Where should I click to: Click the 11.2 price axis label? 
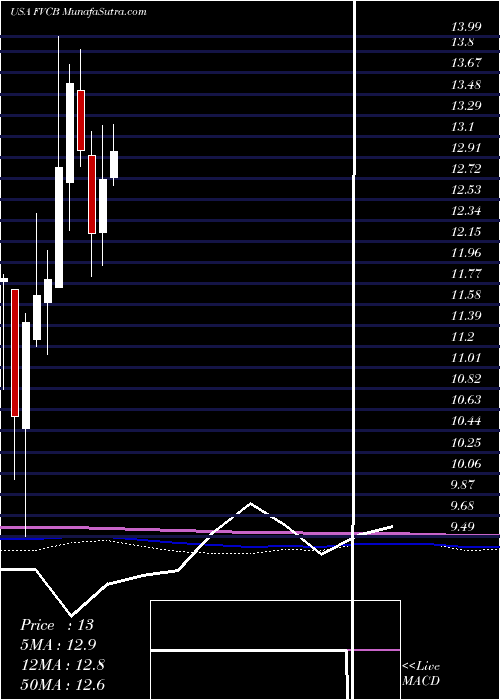tap(462, 337)
